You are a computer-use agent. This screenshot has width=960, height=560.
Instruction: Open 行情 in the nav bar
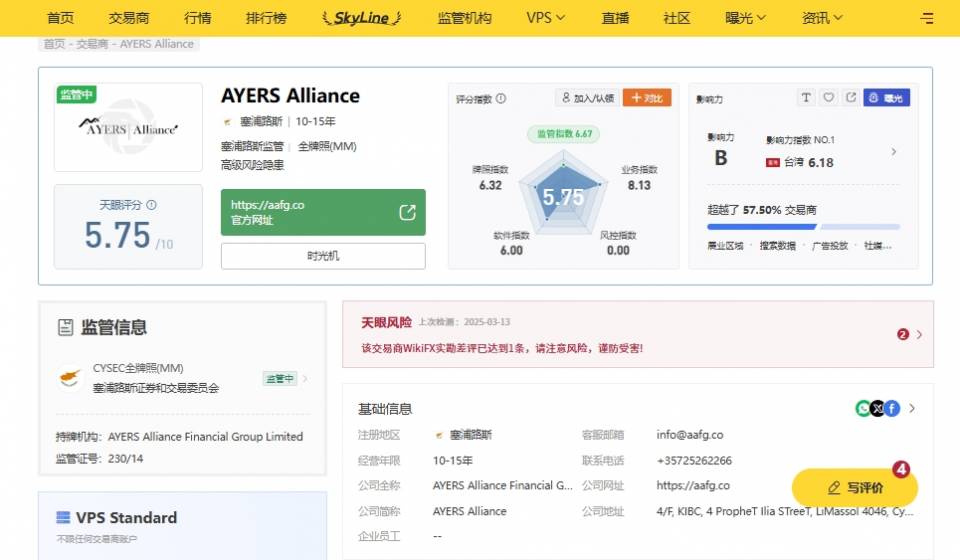[198, 18]
